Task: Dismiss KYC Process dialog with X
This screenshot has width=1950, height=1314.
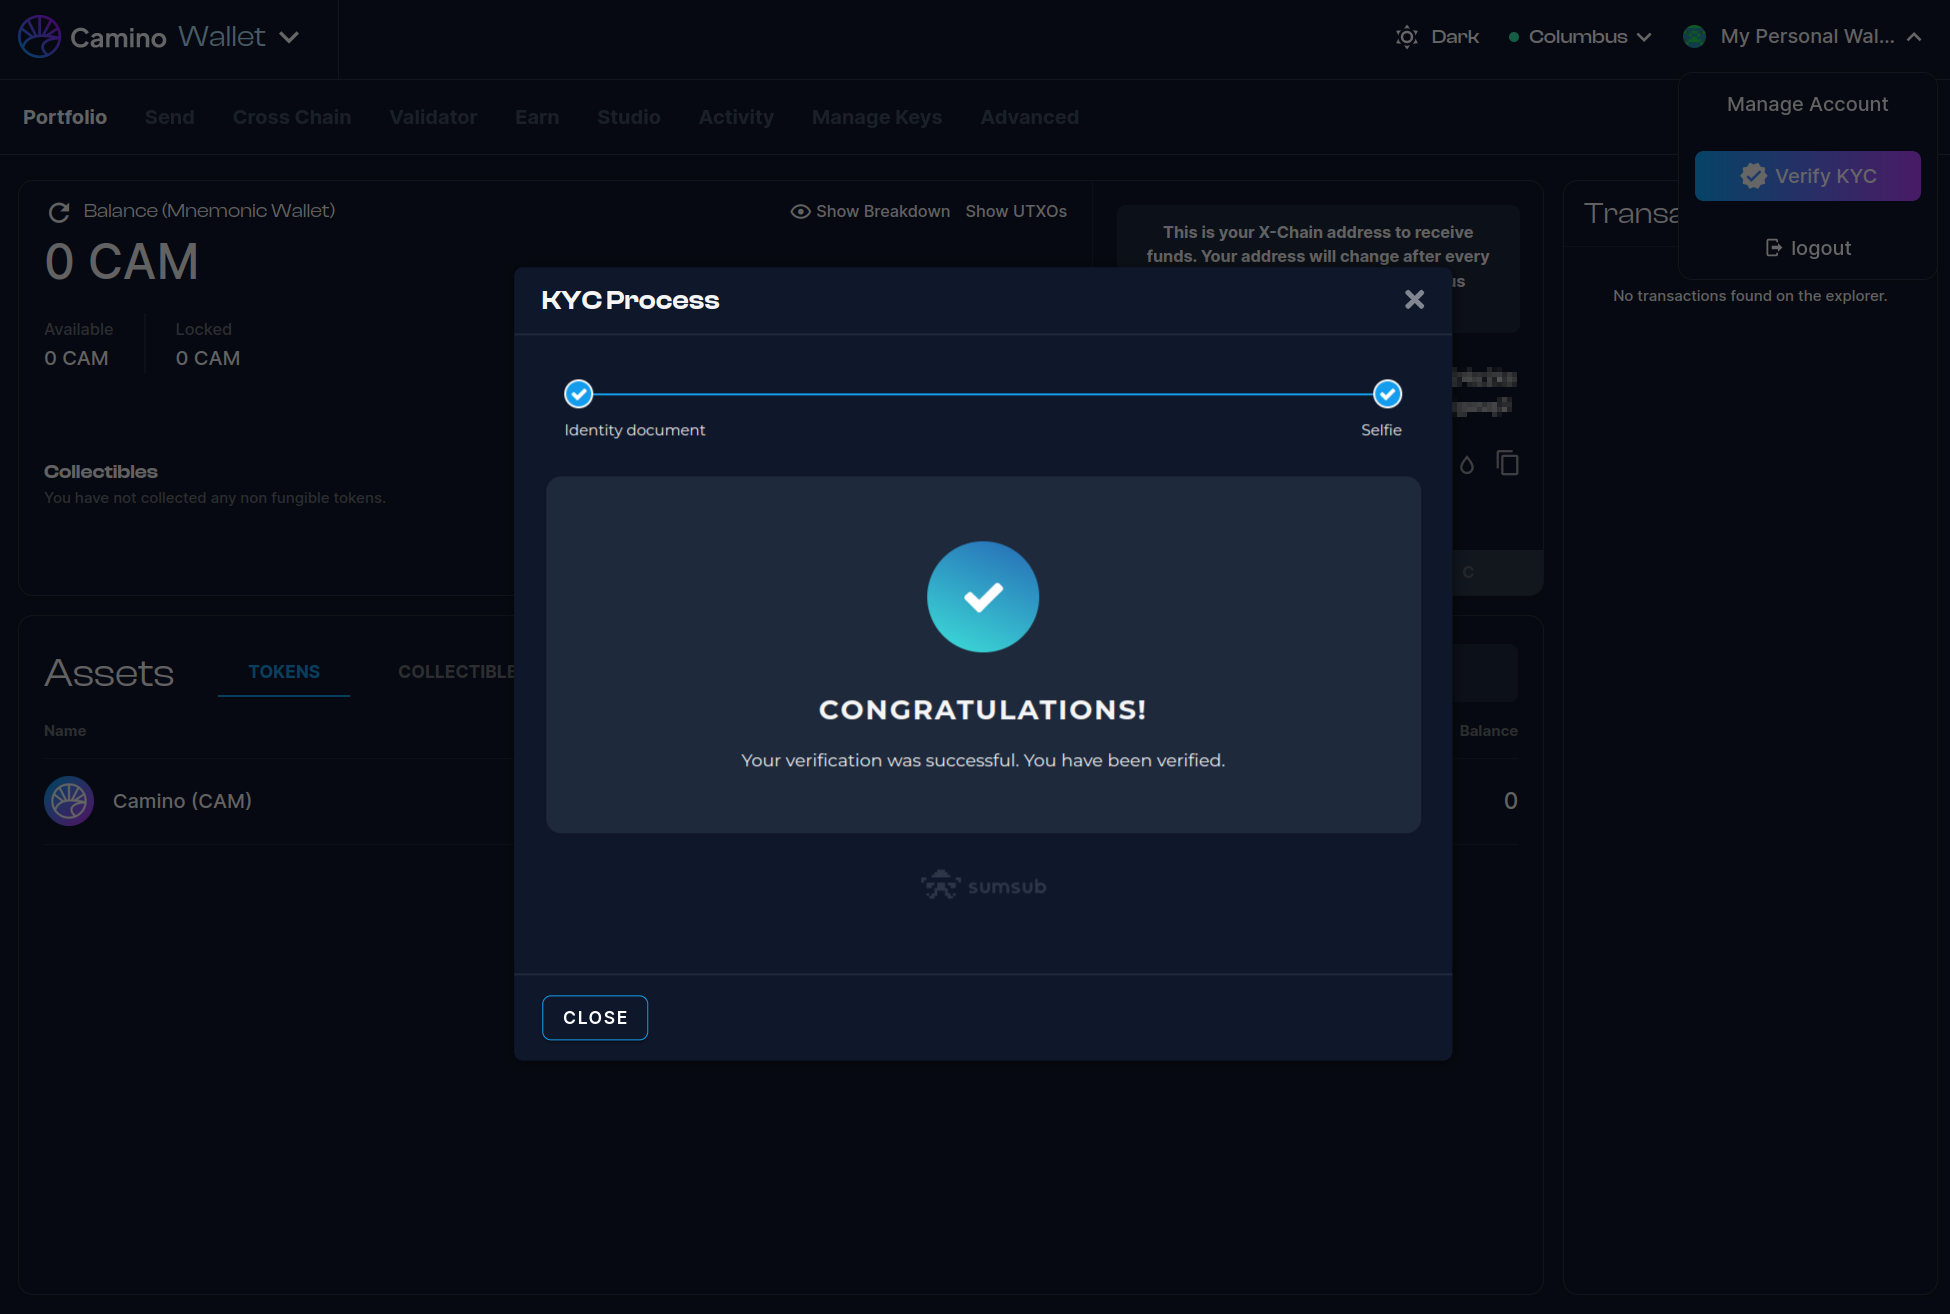Action: pyautogui.click(x=1414, y=300)
